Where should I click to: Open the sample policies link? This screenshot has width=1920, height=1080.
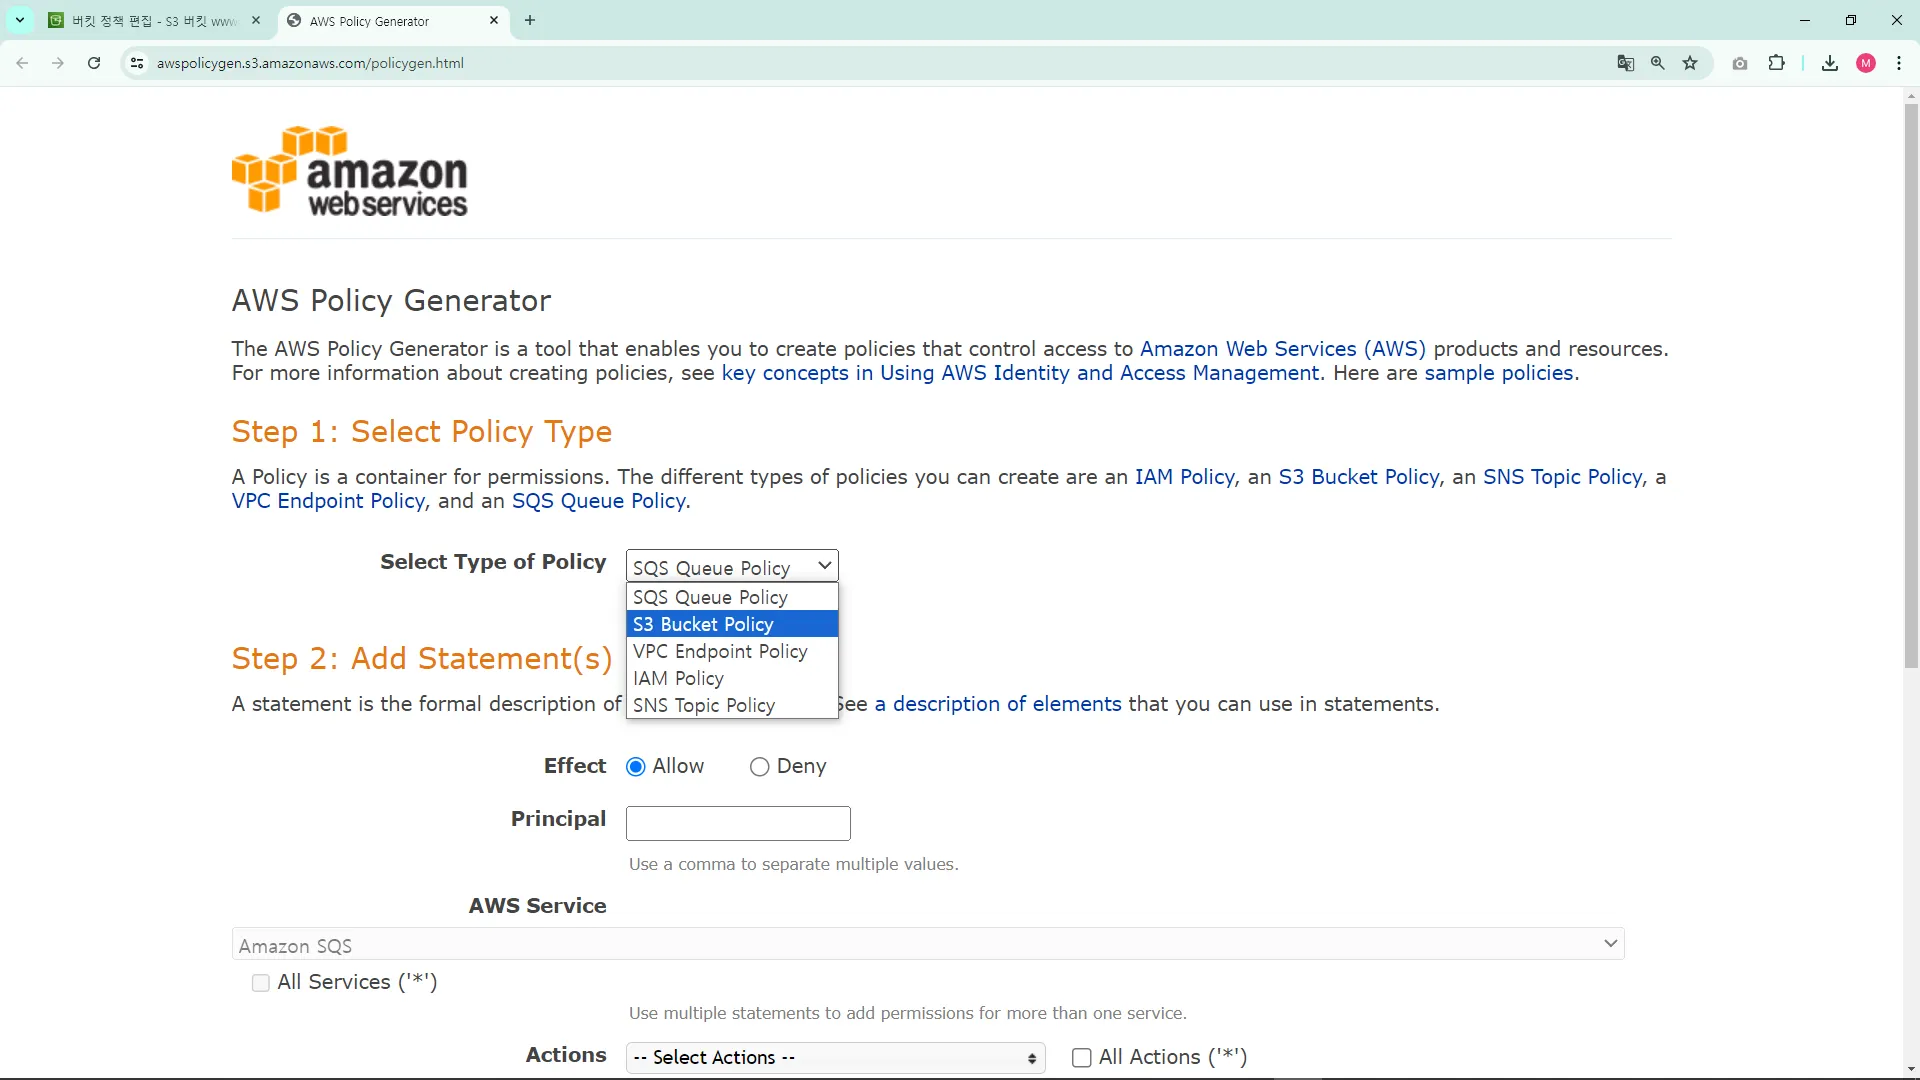[1498, 373]
